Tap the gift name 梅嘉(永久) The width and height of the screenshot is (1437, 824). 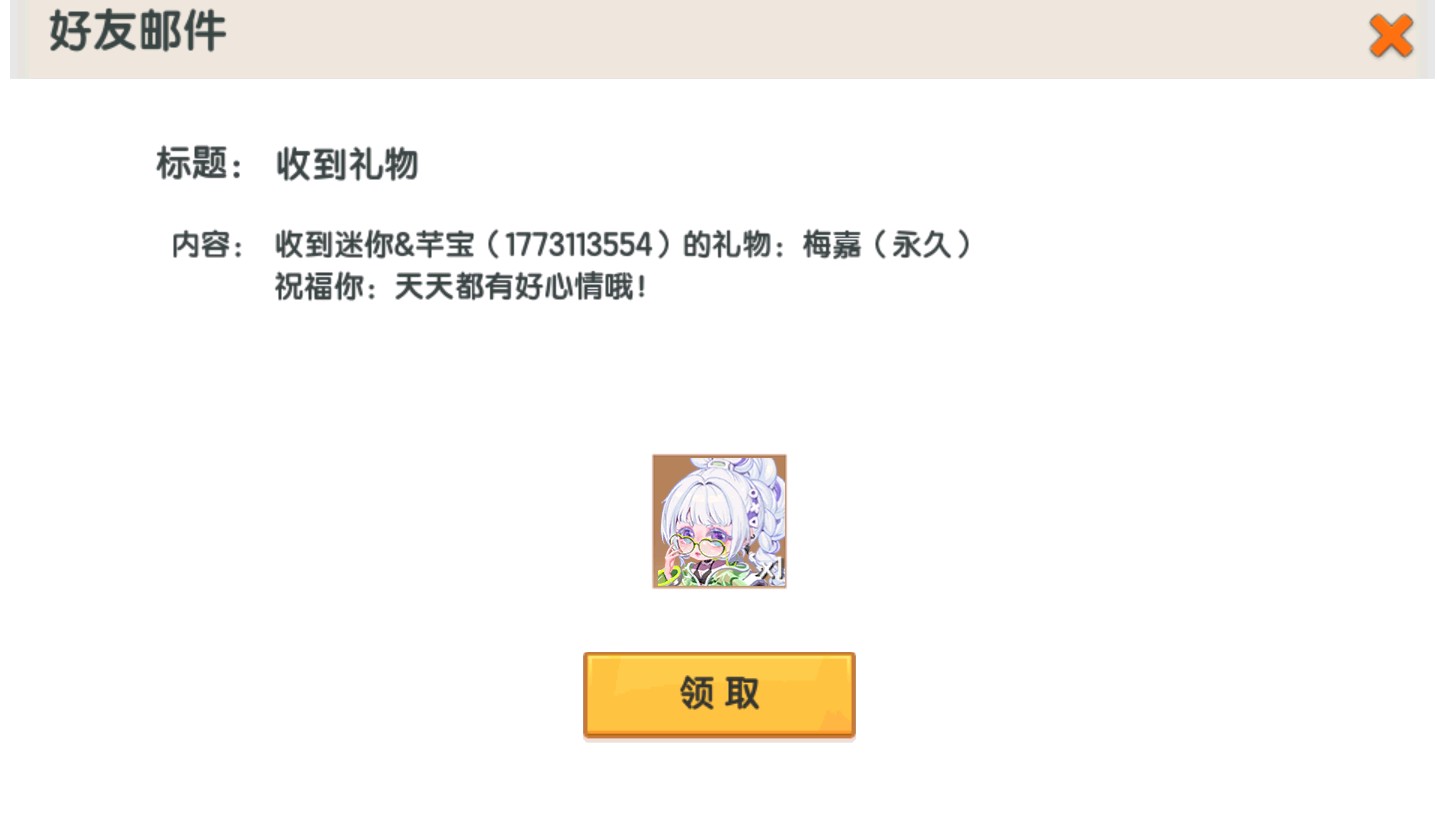click(887, 245)
